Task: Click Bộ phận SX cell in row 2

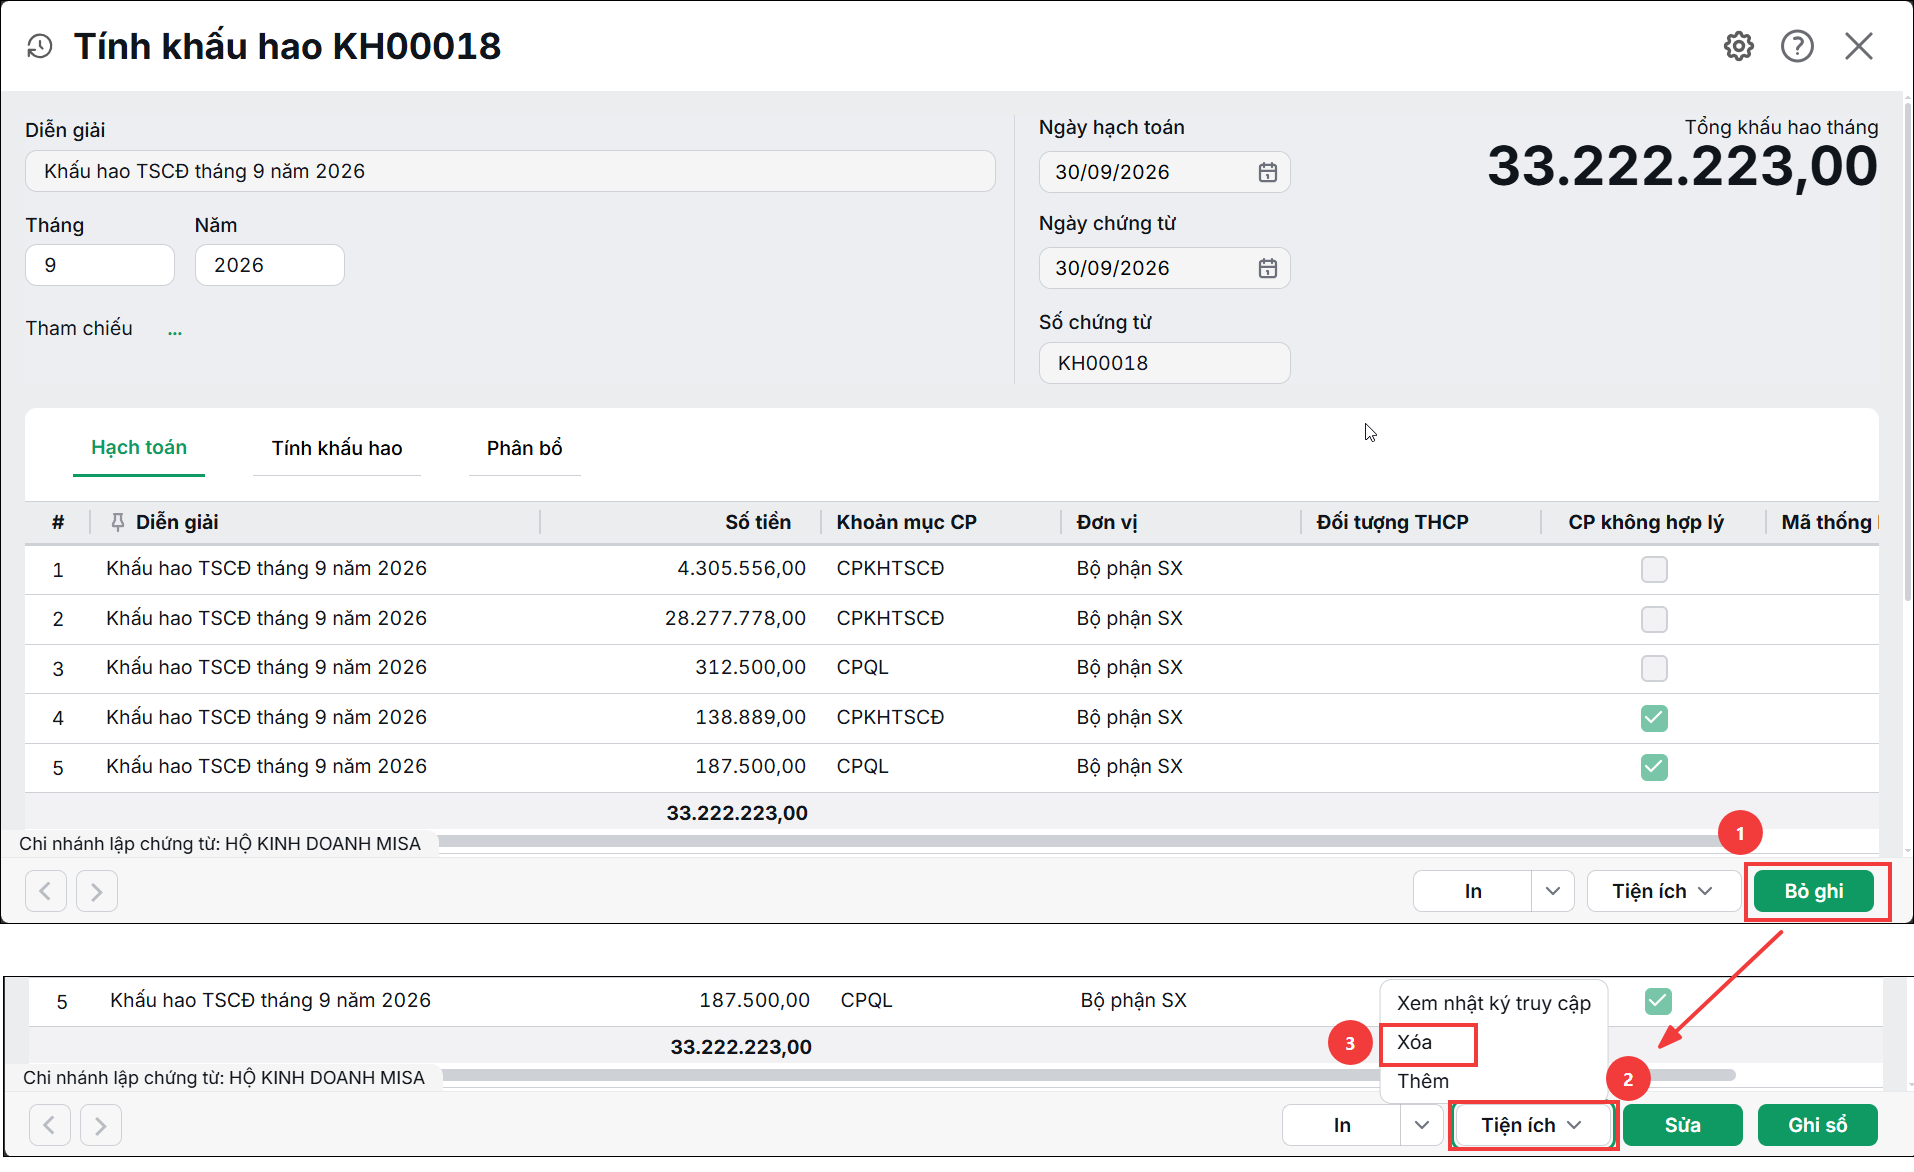Action: (x=1129, y=618)
